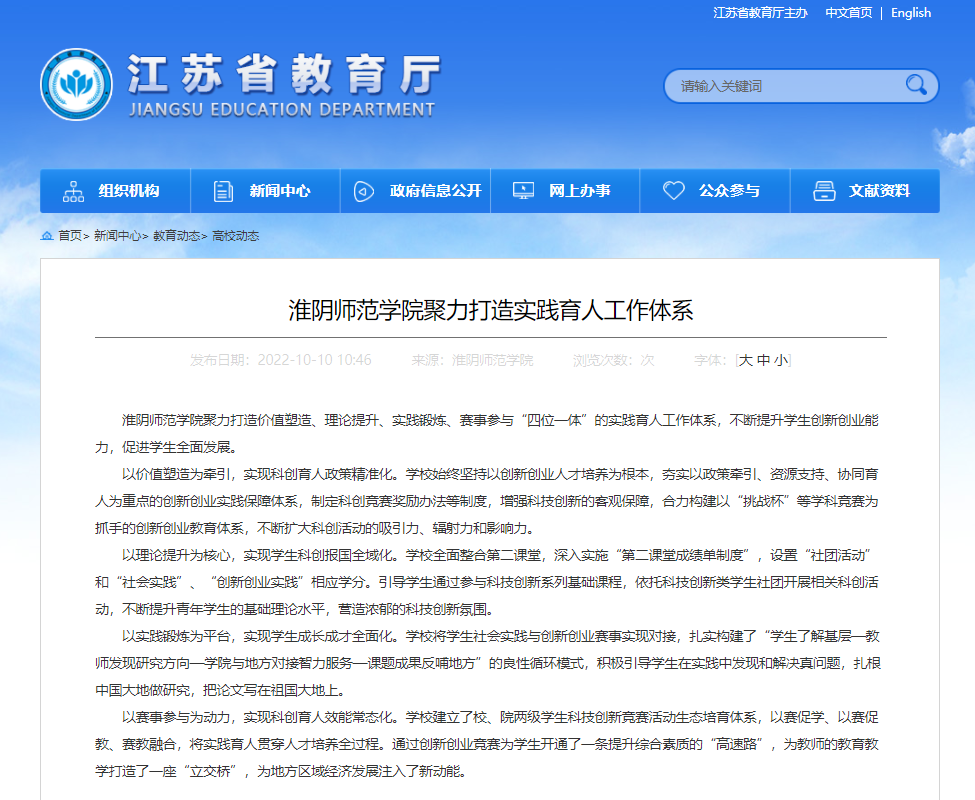Set font size to 中
This screenshot has width=975, height=800.
[x=764, y=360]
